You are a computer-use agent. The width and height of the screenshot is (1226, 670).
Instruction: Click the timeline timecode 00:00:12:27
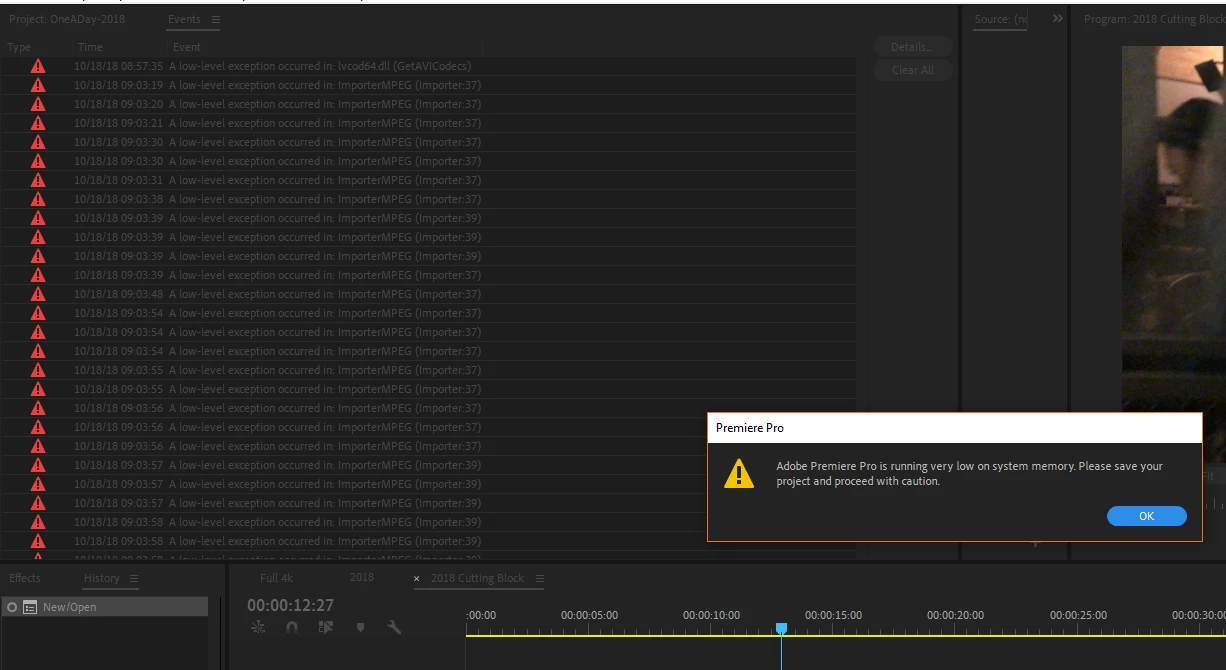pos(290,605)
